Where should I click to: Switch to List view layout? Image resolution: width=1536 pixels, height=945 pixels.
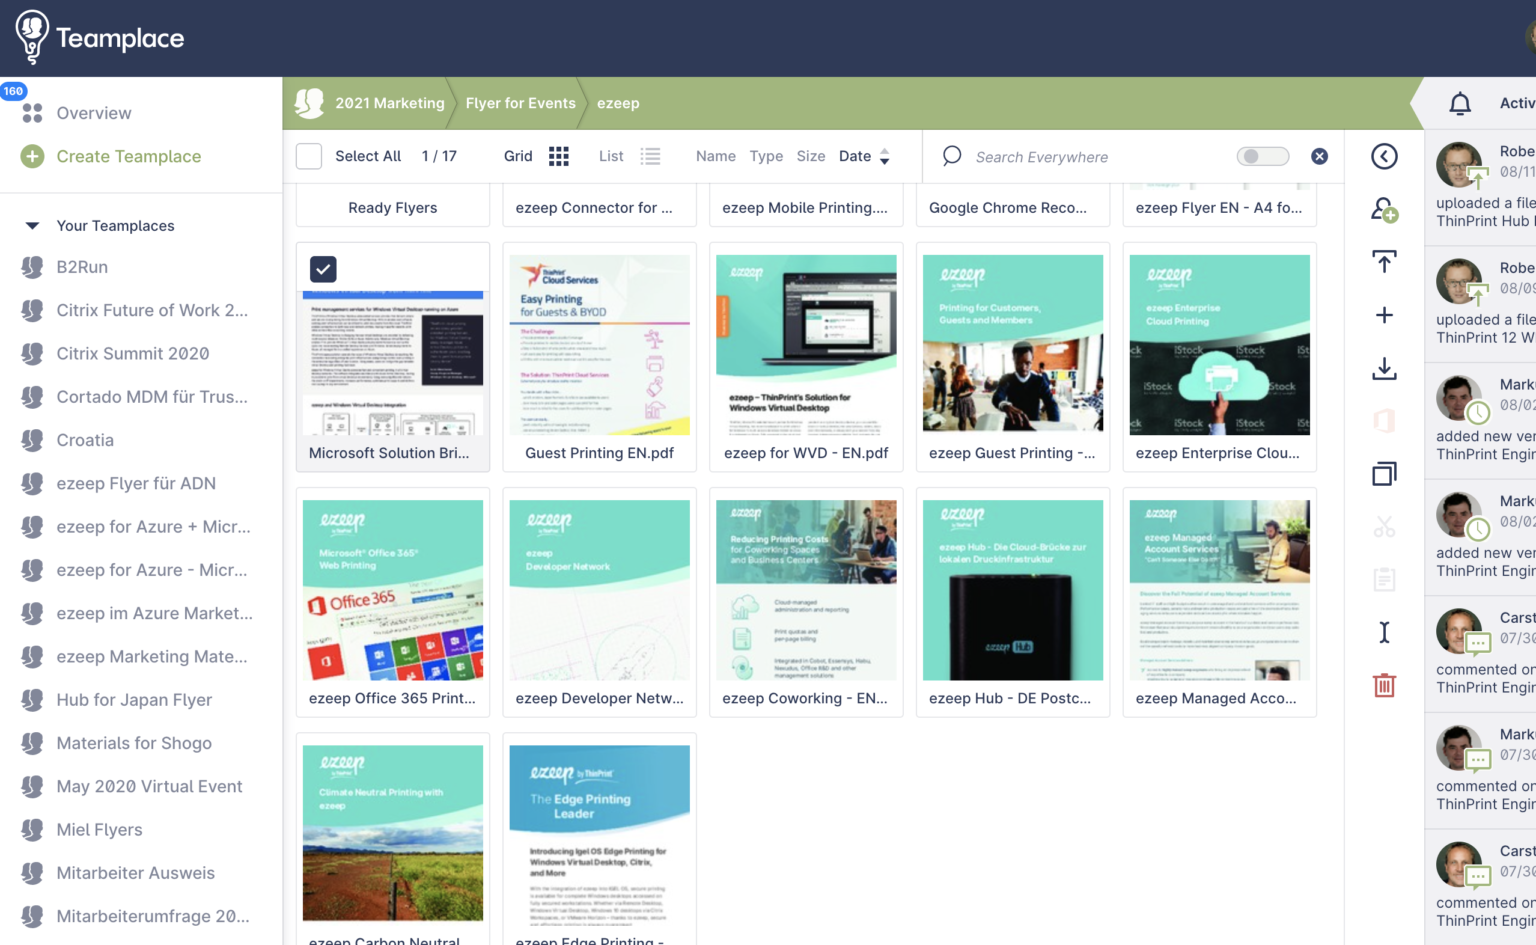click(650, 156)
